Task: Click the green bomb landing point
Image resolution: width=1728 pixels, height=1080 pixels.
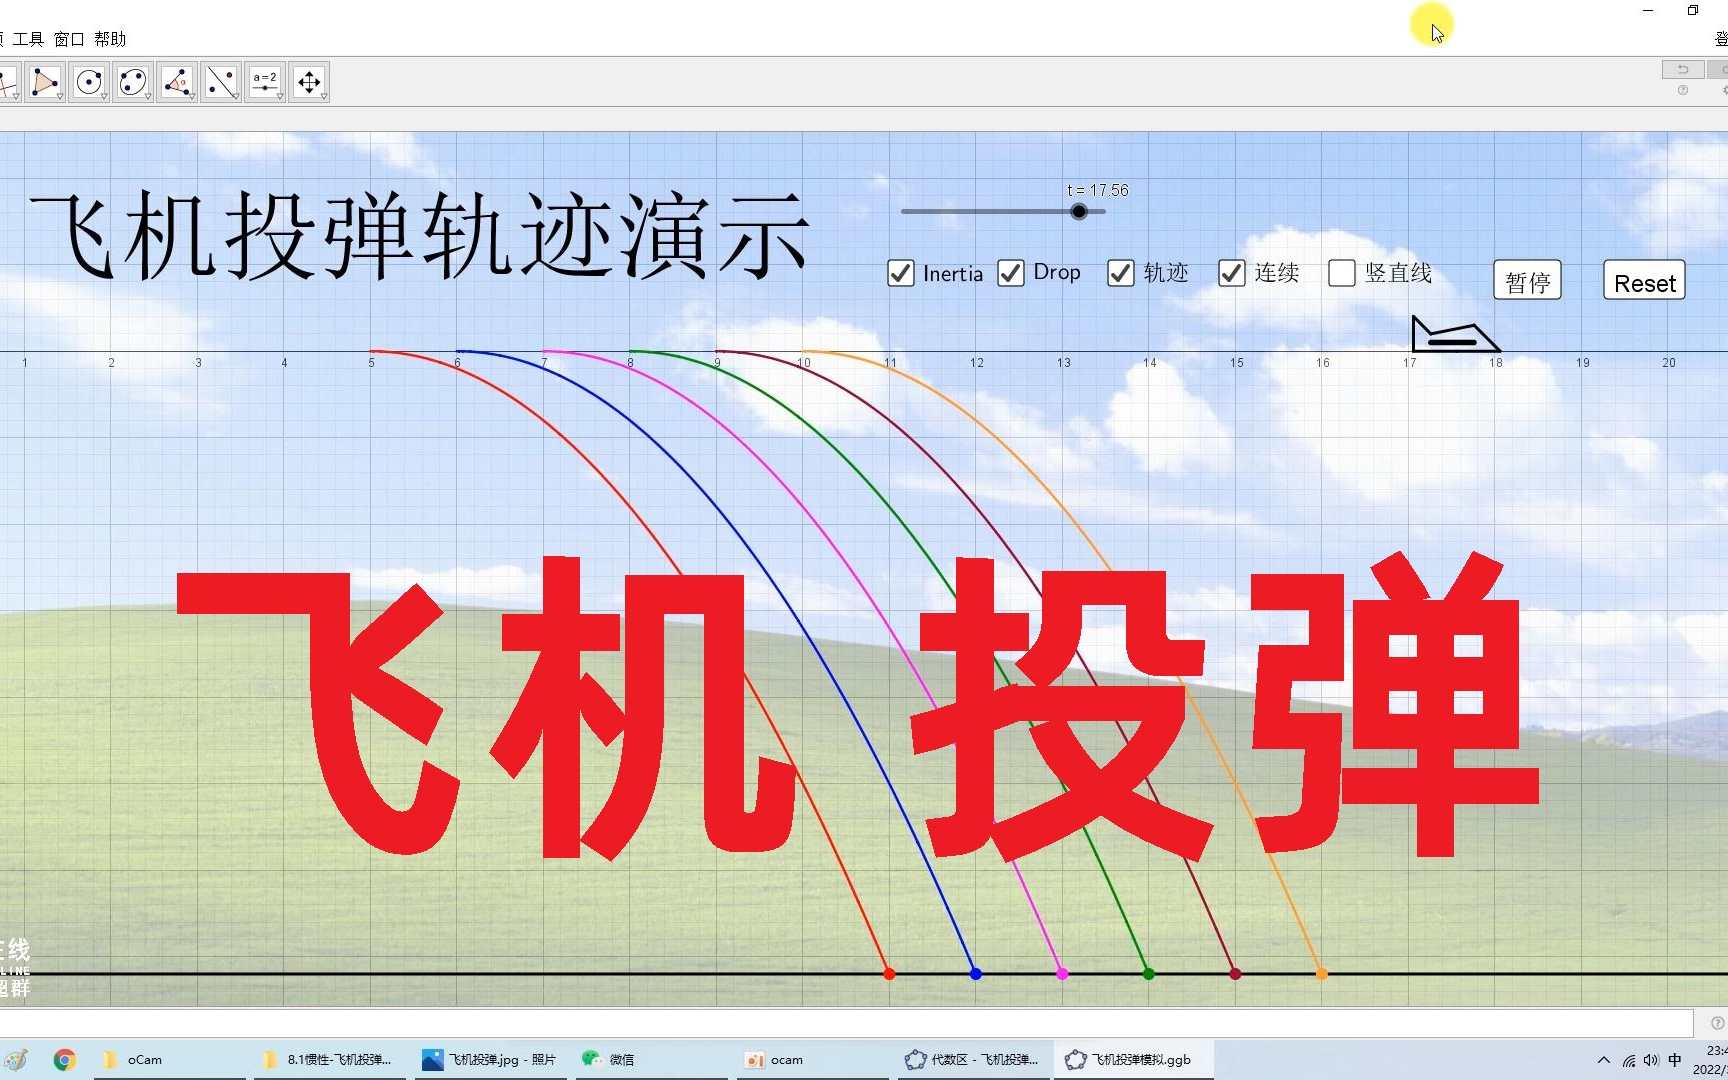Action: (x=1149, y=974)
